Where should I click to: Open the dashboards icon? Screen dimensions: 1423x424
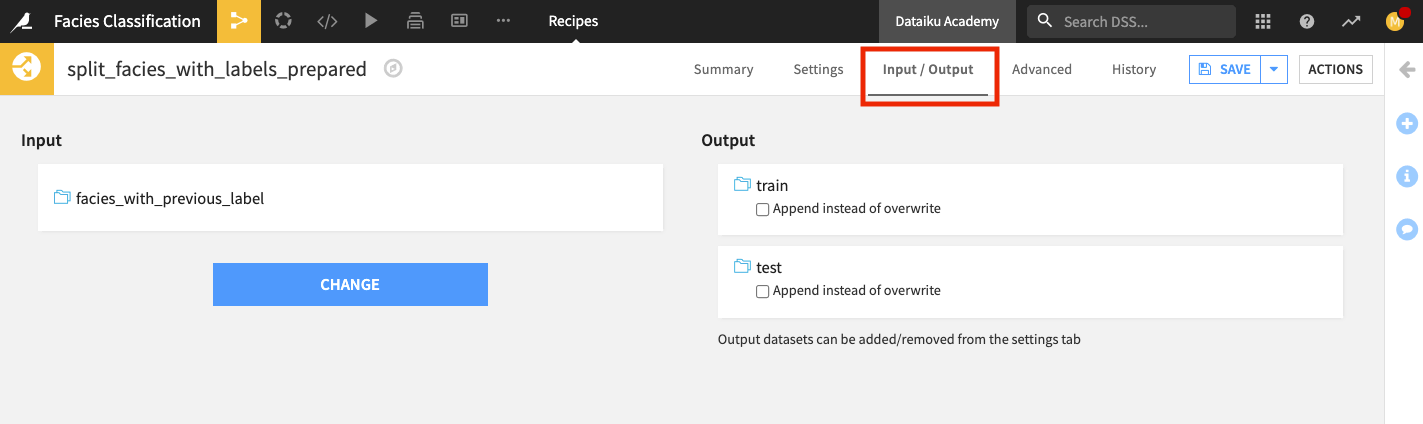pos(460,21)
